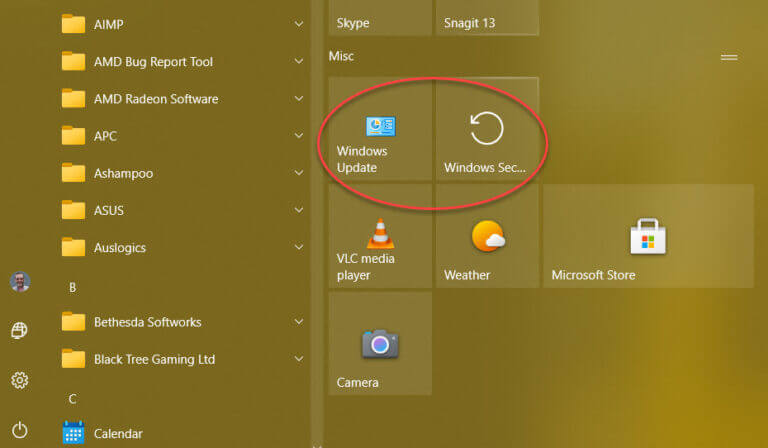Click the ASUS folder icon

tap(73, 210)
